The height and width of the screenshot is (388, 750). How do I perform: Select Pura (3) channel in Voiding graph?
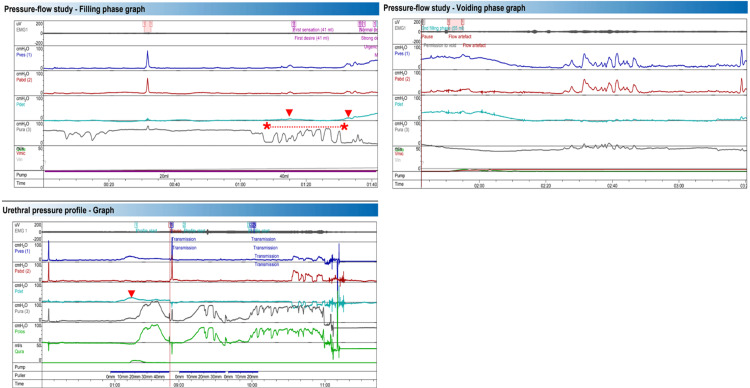tap(402, 129)
